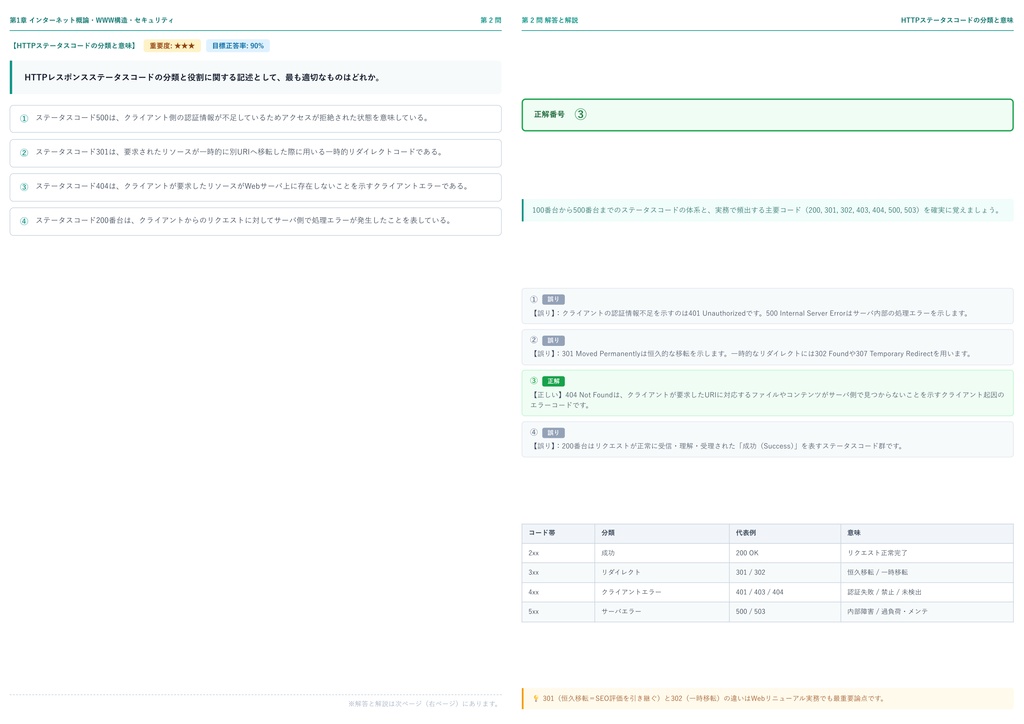Click the question statement about HTTPレスポンスステータスコード
This screenshot has width=1024, height=724.
(x=255, y=77)
